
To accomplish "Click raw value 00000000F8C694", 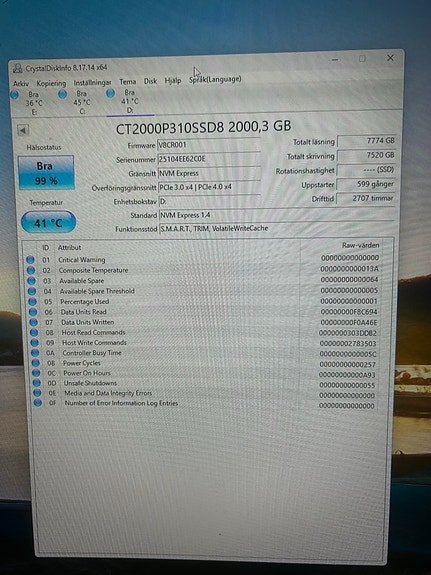I will click(349, 312).
